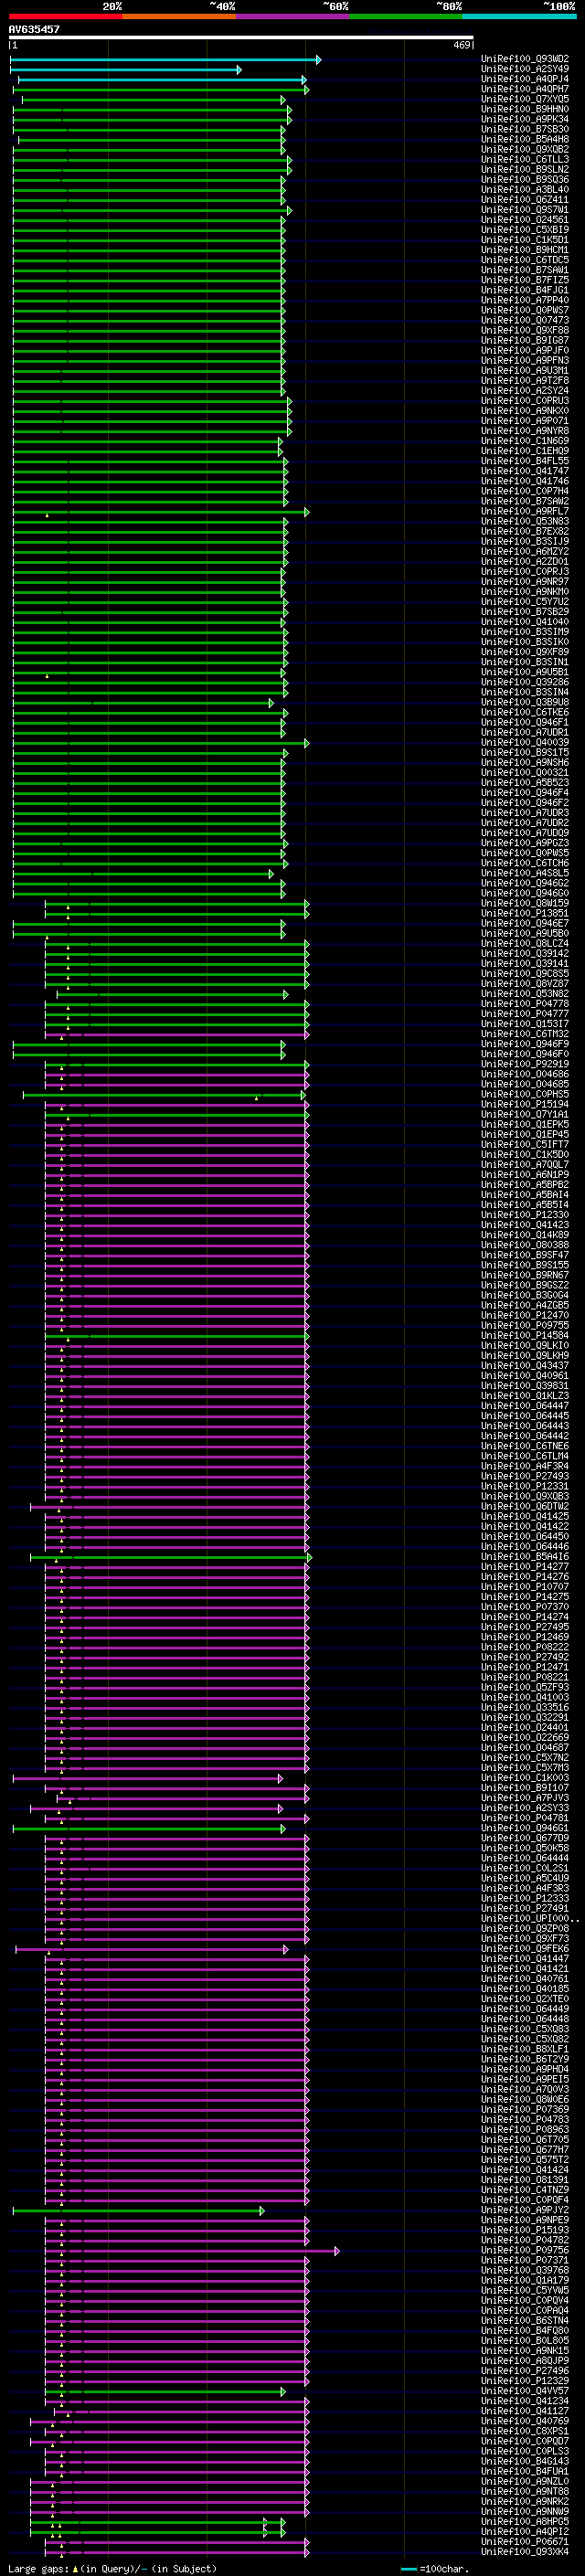Open the UniRef100_B7SAW1 hit
The height and width of the screenshot is (2576, 585).
point(525,270)
